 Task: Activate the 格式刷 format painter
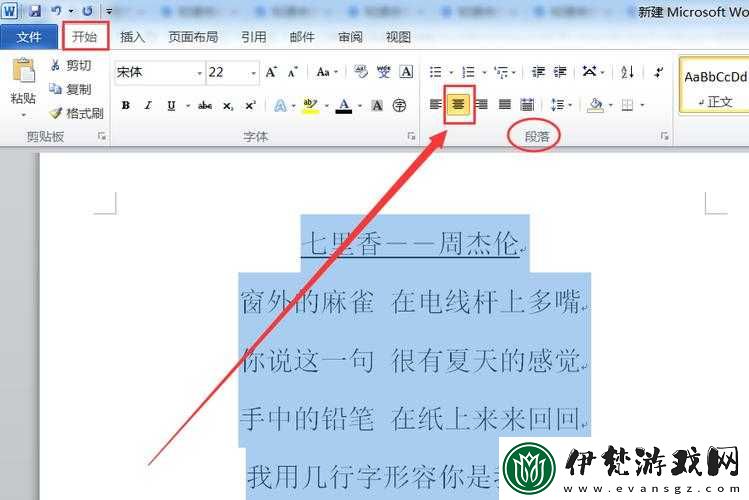pyautogui.click(x=76, y=113)
